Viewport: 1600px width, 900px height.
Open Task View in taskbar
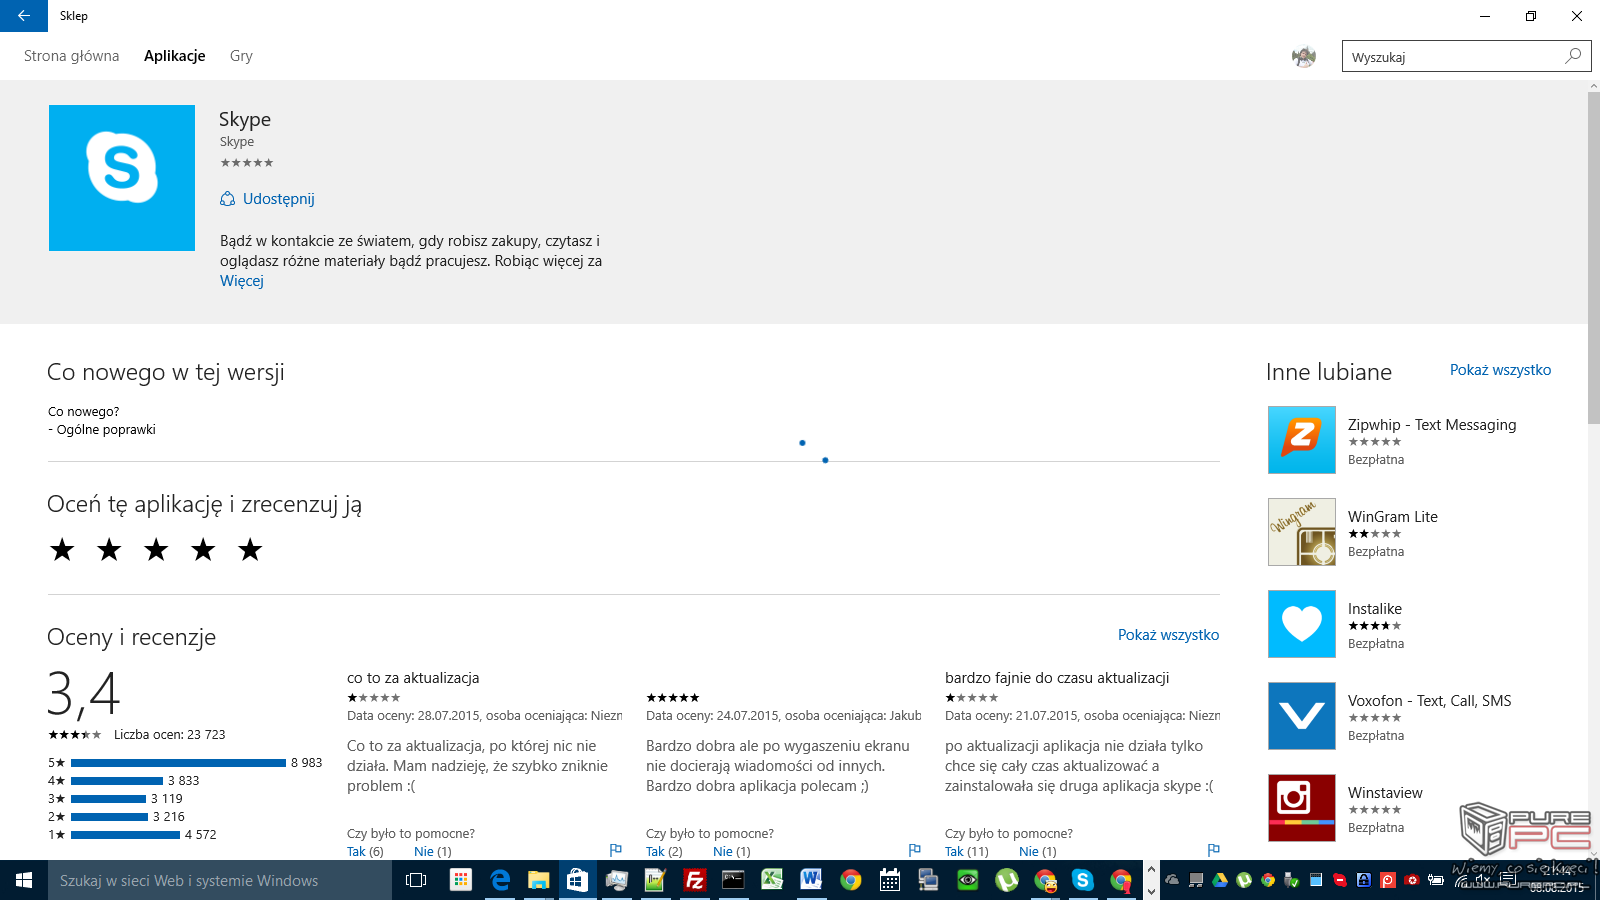coord(416,880)
